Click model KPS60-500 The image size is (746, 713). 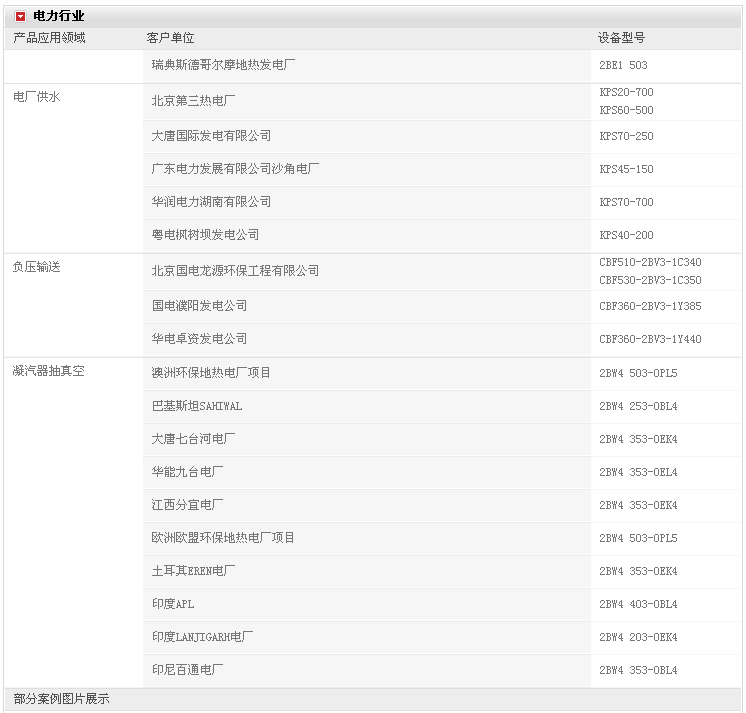pos(626,110)
